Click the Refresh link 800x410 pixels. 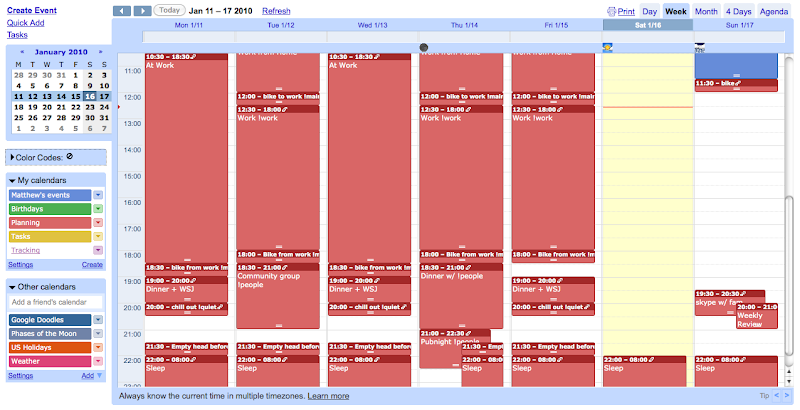(x=276, y=11)
